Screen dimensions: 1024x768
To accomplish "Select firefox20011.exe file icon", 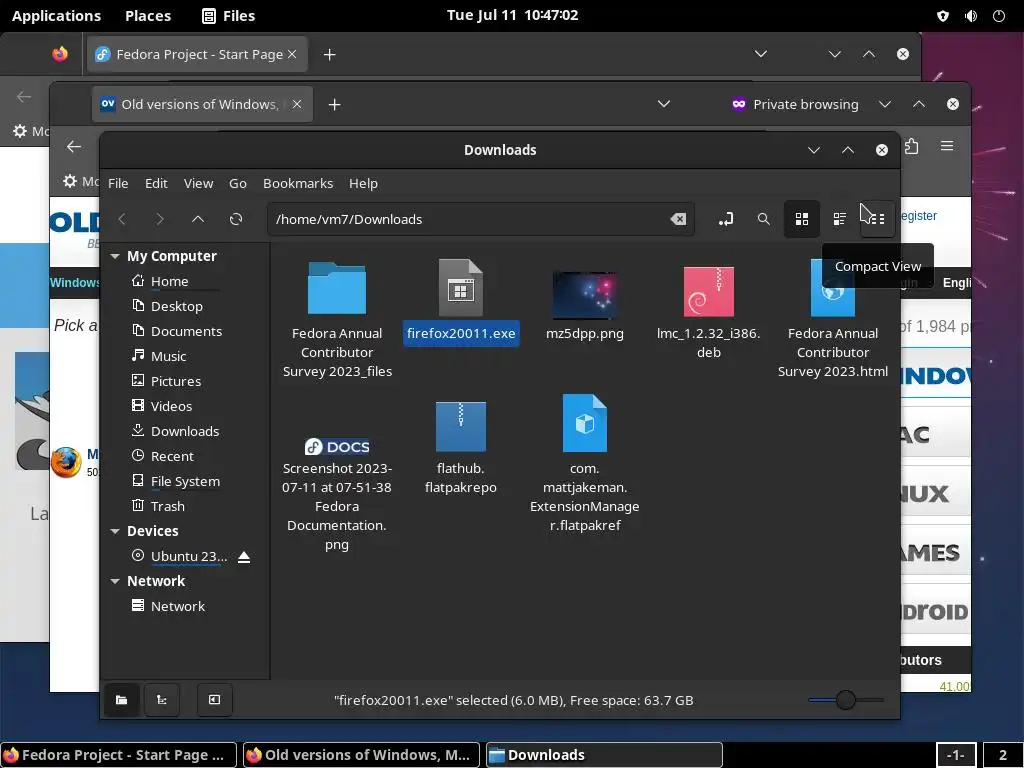I will [460, 289].
